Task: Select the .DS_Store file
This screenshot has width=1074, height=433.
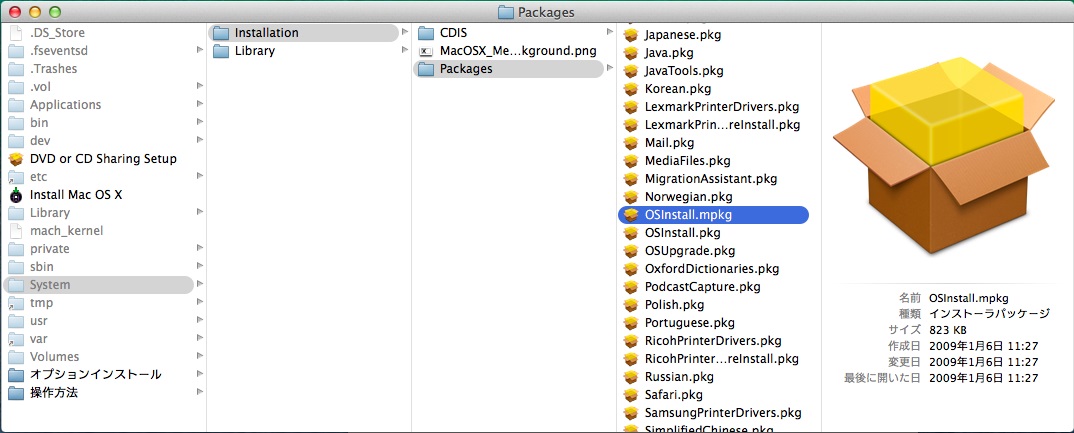Action: pyautogui.click(x=58, y=33)
